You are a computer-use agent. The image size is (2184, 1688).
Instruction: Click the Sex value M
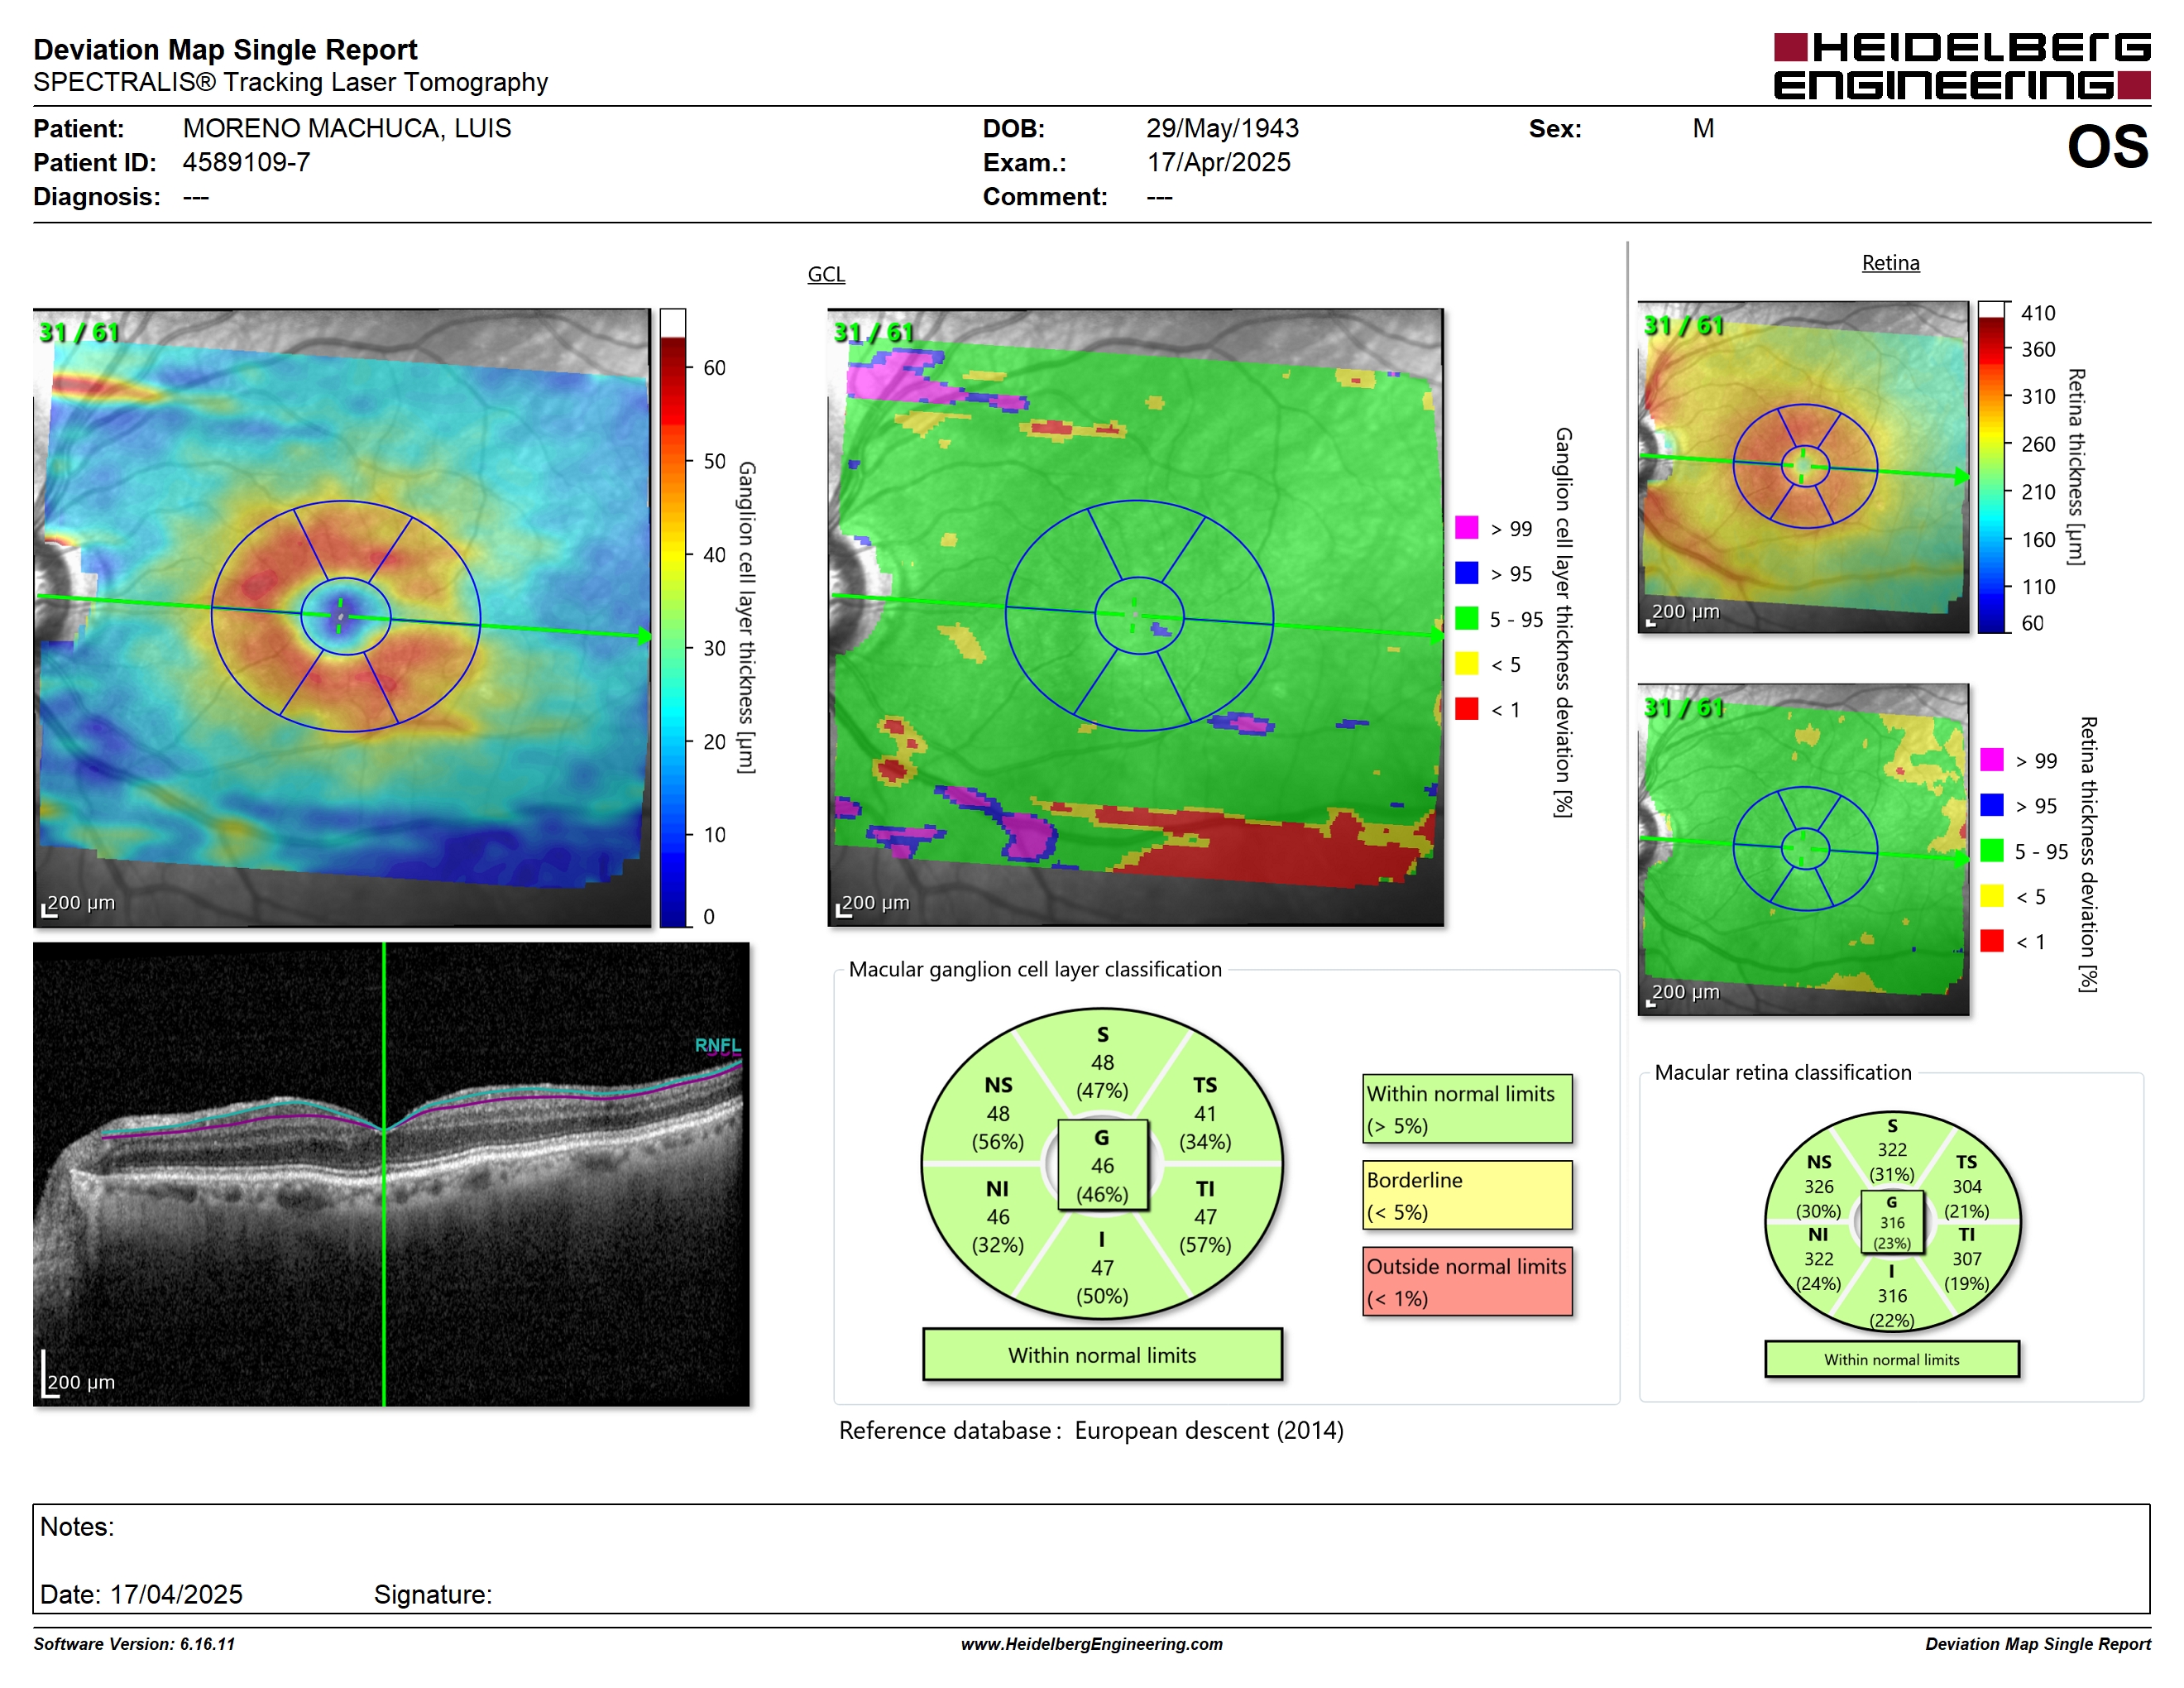click(1703, 128)
